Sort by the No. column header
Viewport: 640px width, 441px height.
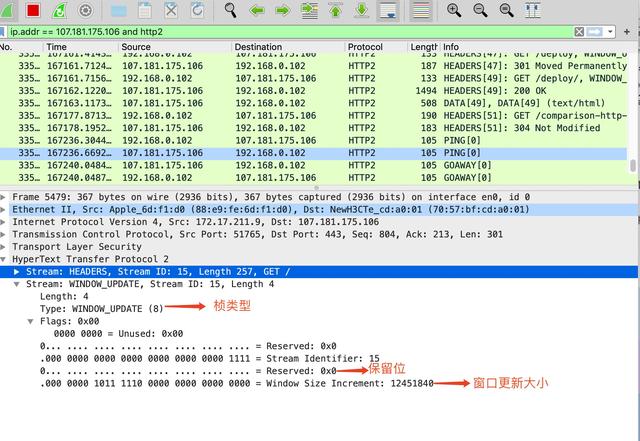pyautogui.click(x=20, y=47)
